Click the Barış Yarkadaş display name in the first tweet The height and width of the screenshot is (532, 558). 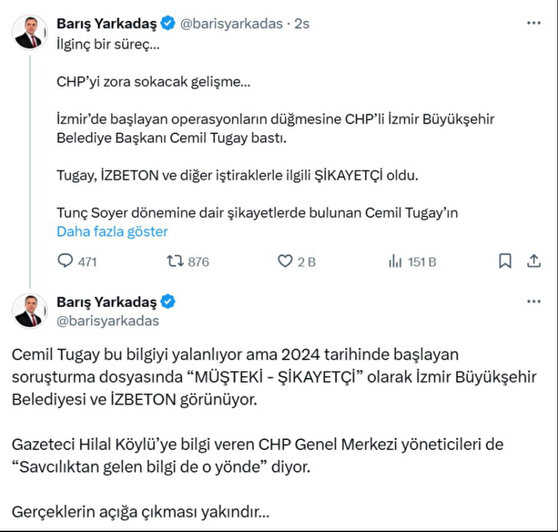(106, 24)
